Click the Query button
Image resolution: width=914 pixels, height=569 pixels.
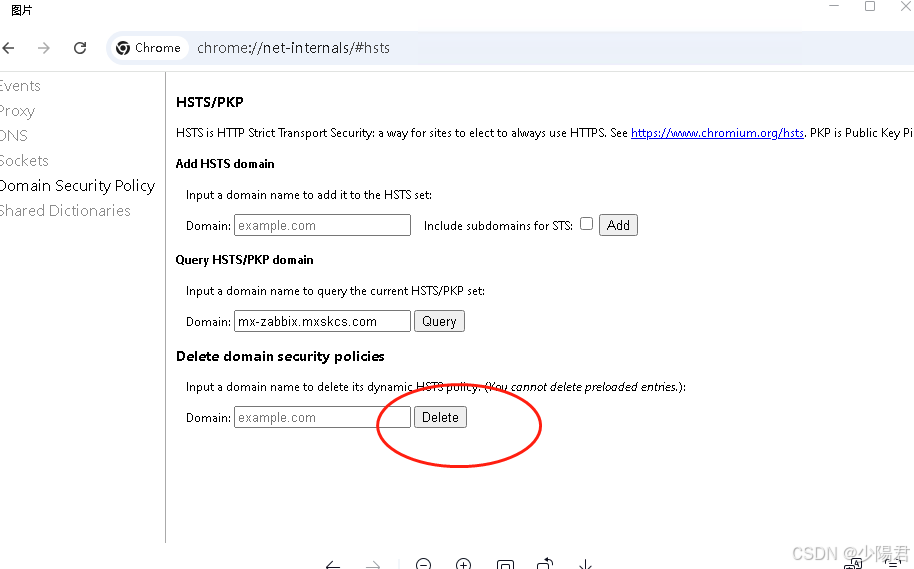(439, 321)
